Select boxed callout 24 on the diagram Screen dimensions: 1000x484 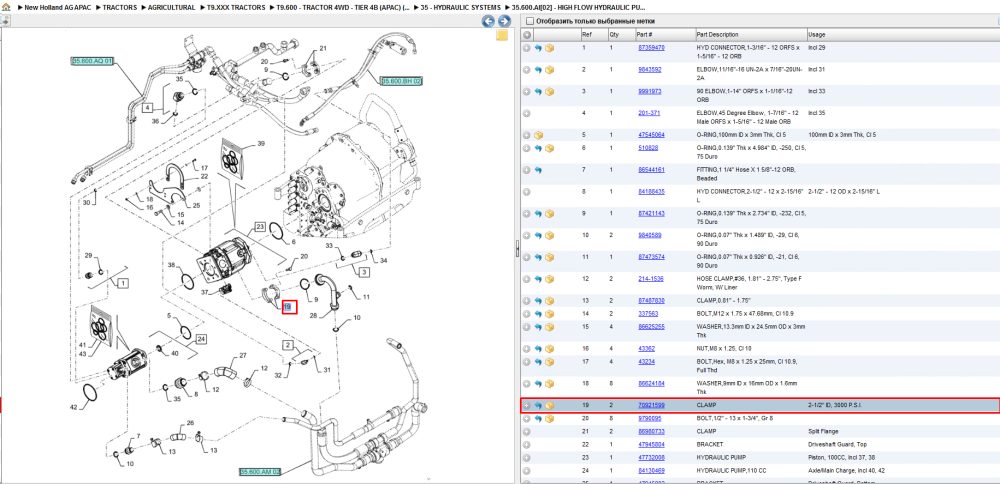pos(201,339)
